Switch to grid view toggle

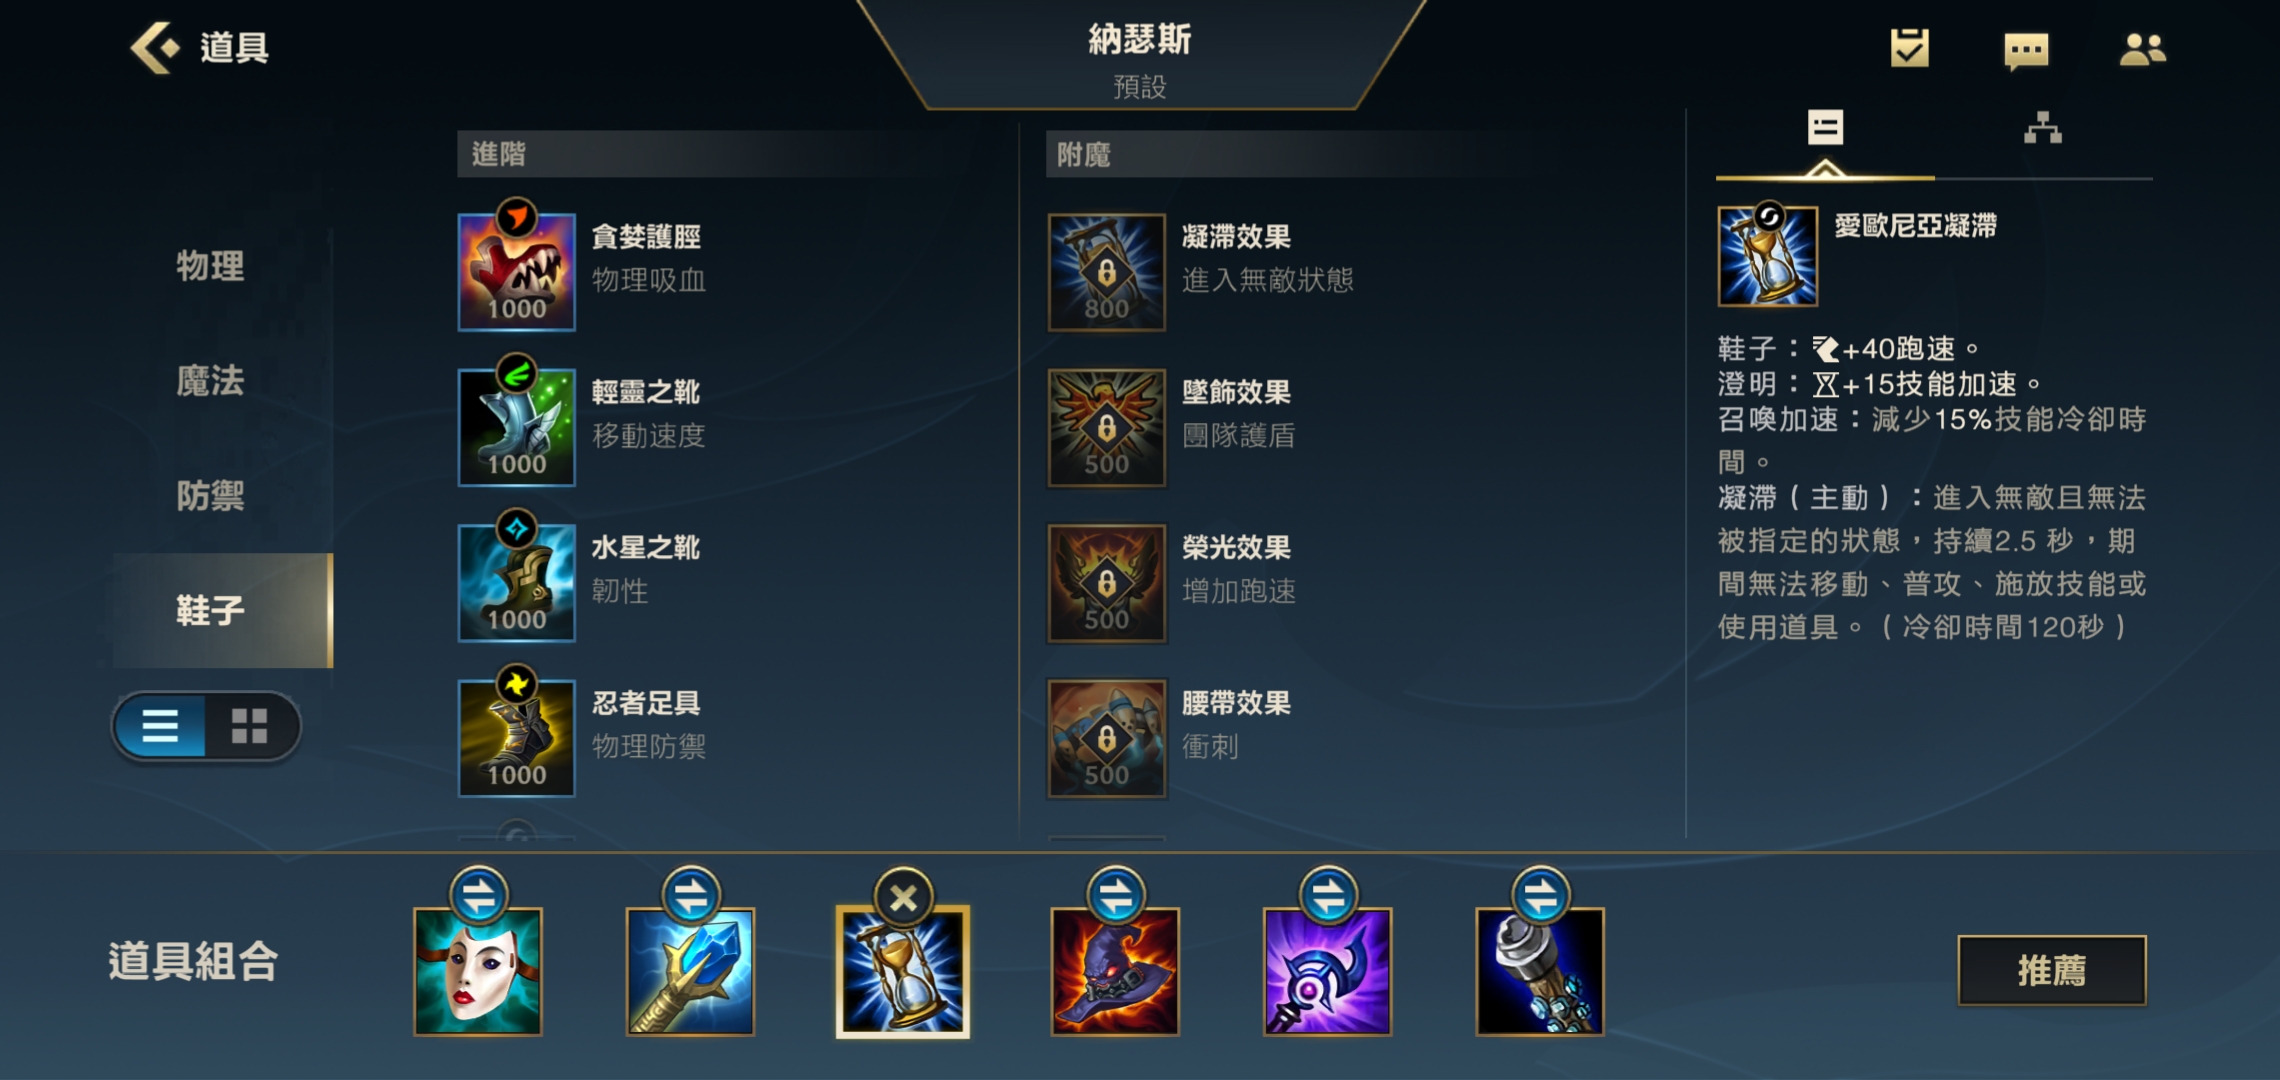point(250,726)
